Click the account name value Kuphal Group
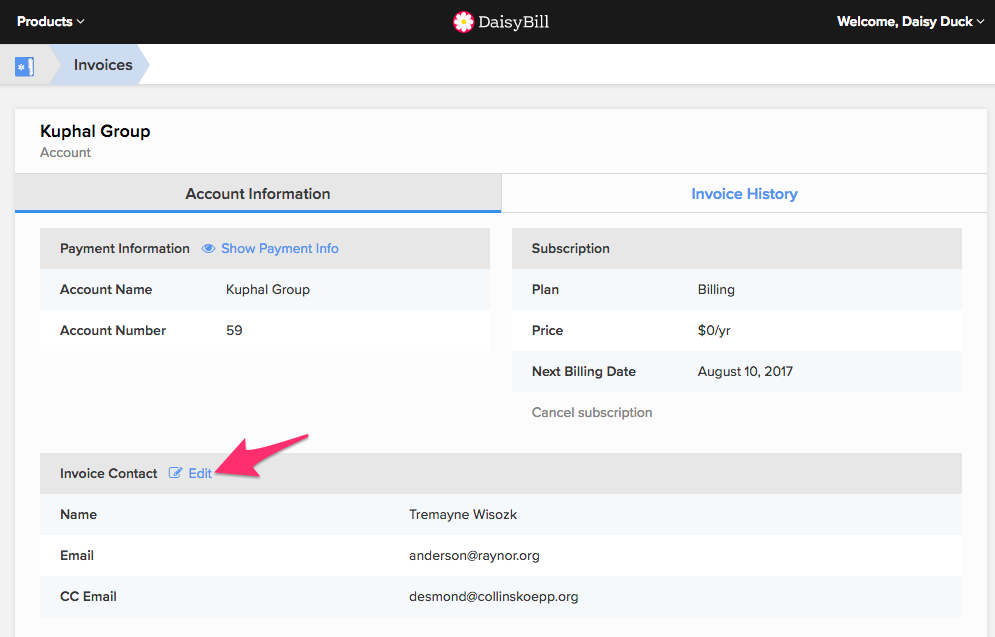The width and height of the screenshot is (995, 637). click(268, 289)
